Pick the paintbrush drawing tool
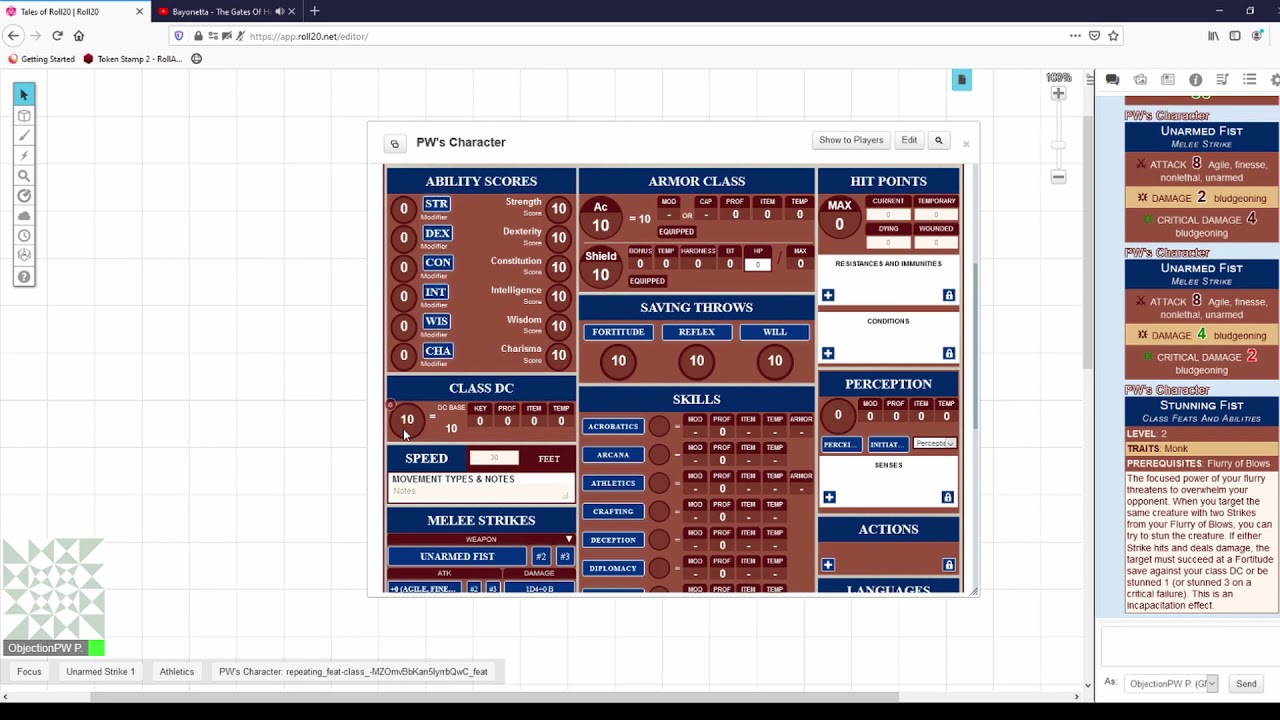Screen dimensions: 1280x720 point(24,135)
